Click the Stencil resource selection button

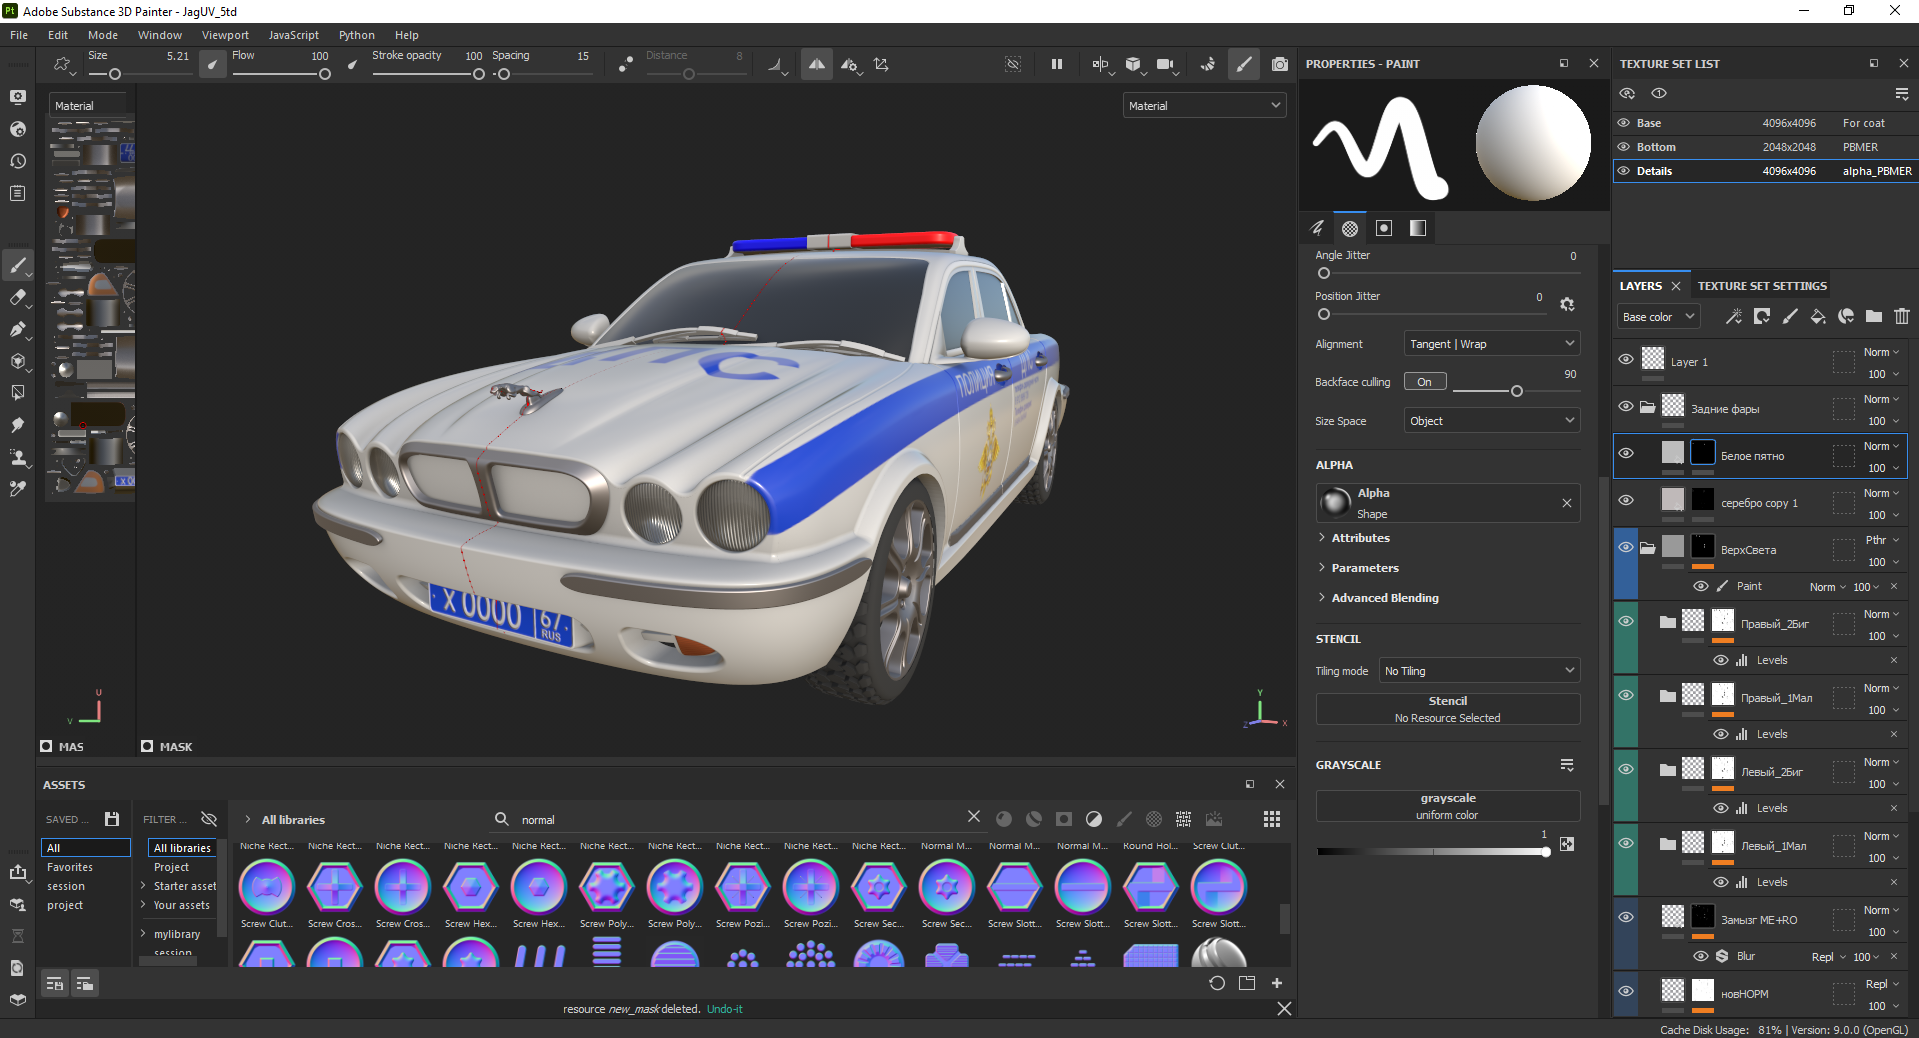[1448, 709]
